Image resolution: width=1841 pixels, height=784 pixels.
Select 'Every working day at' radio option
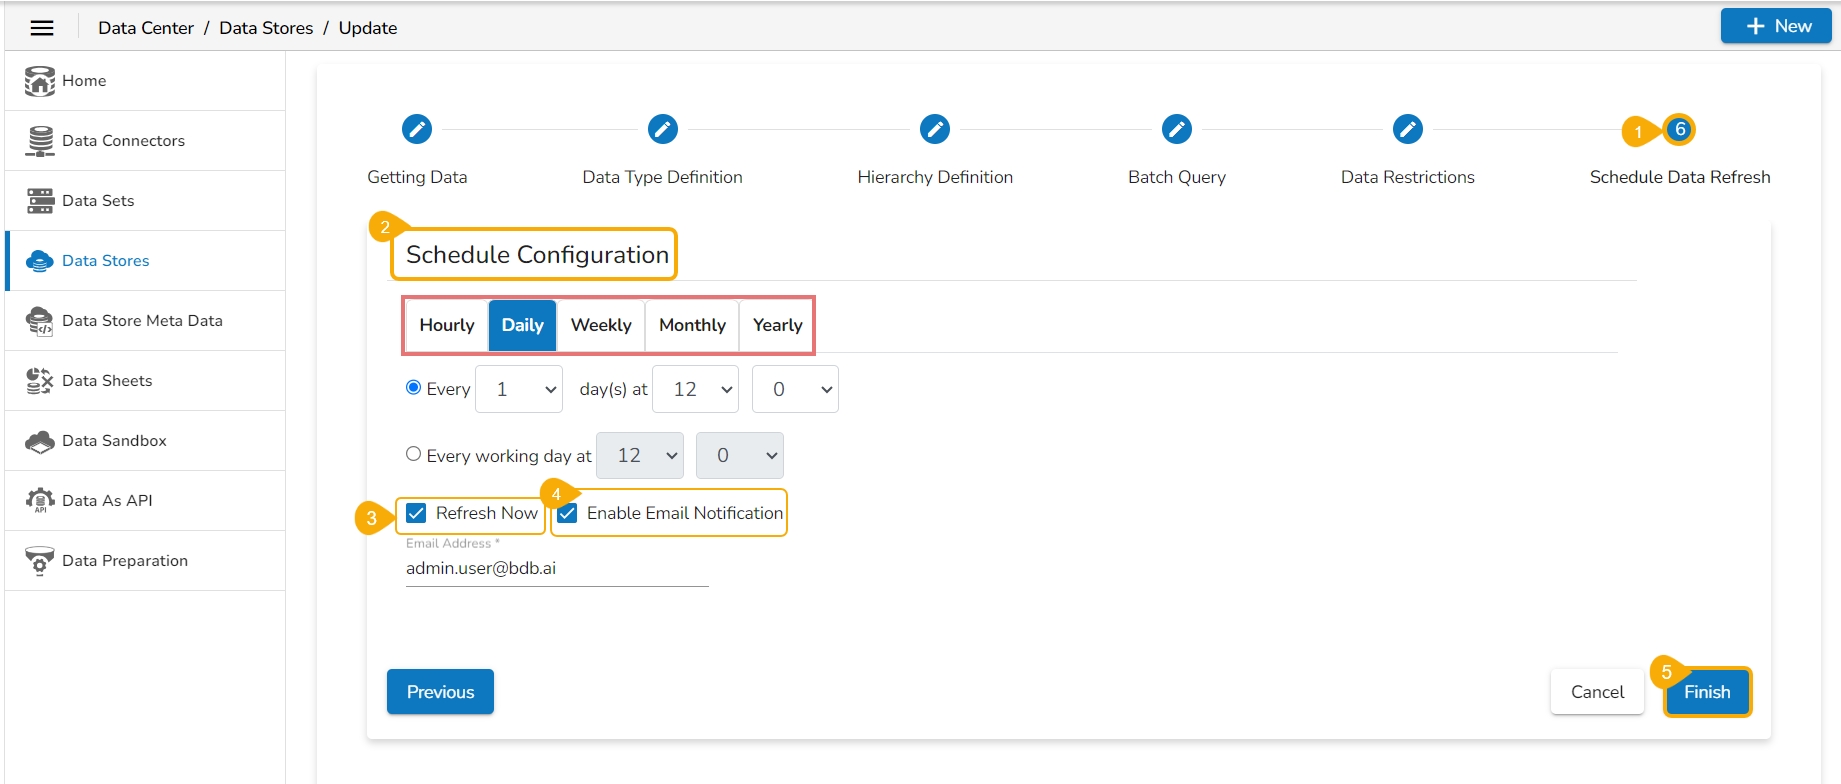point(413,454)
